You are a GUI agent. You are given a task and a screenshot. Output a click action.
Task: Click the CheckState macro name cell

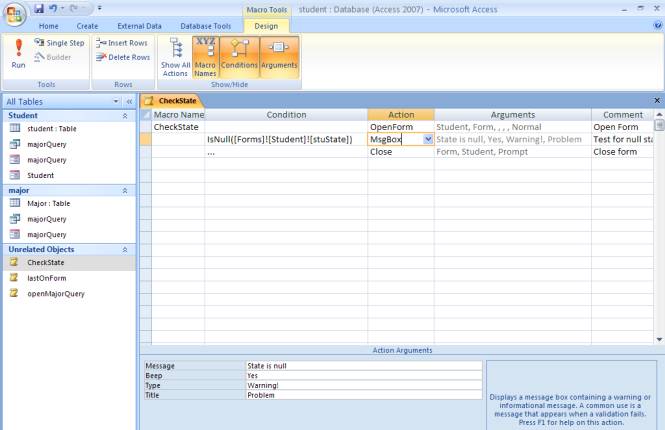coord(178,127)
